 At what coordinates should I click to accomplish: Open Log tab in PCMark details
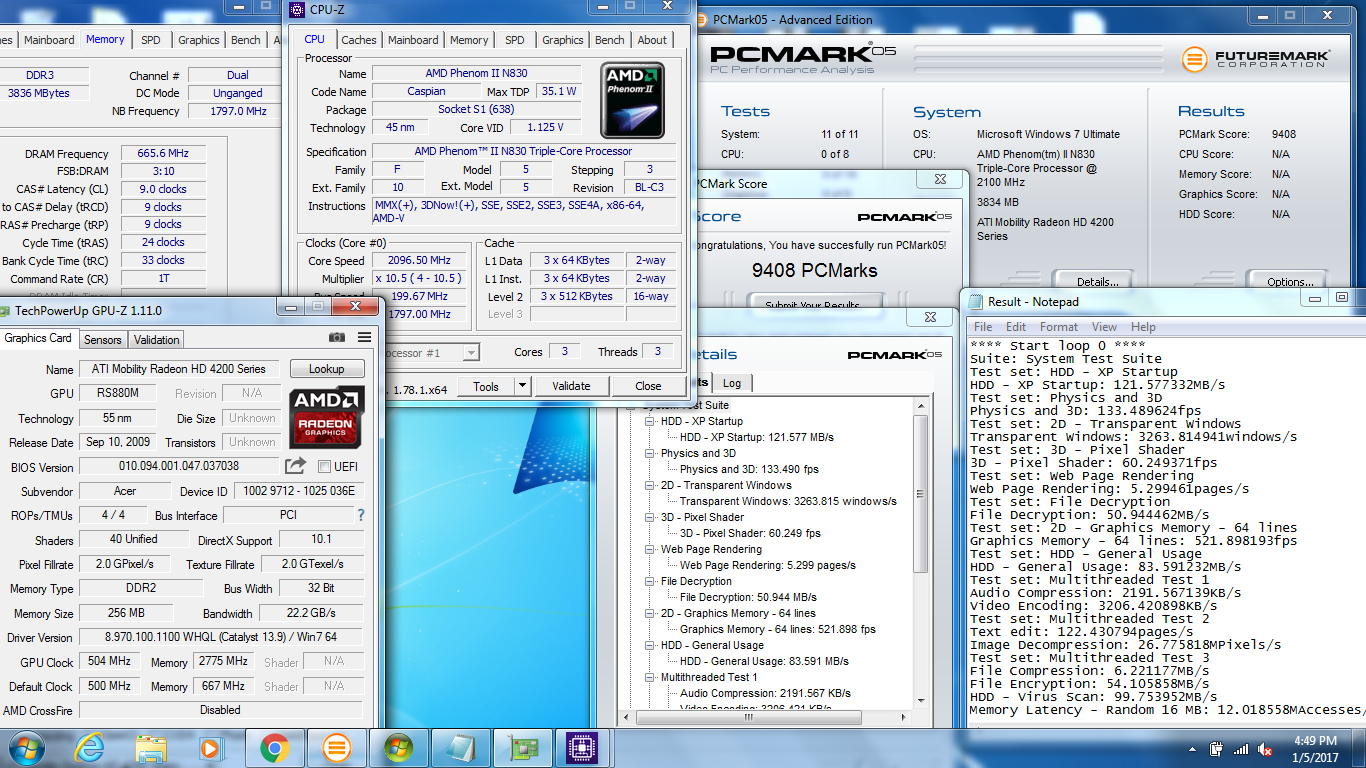click(x=732, y=383)
